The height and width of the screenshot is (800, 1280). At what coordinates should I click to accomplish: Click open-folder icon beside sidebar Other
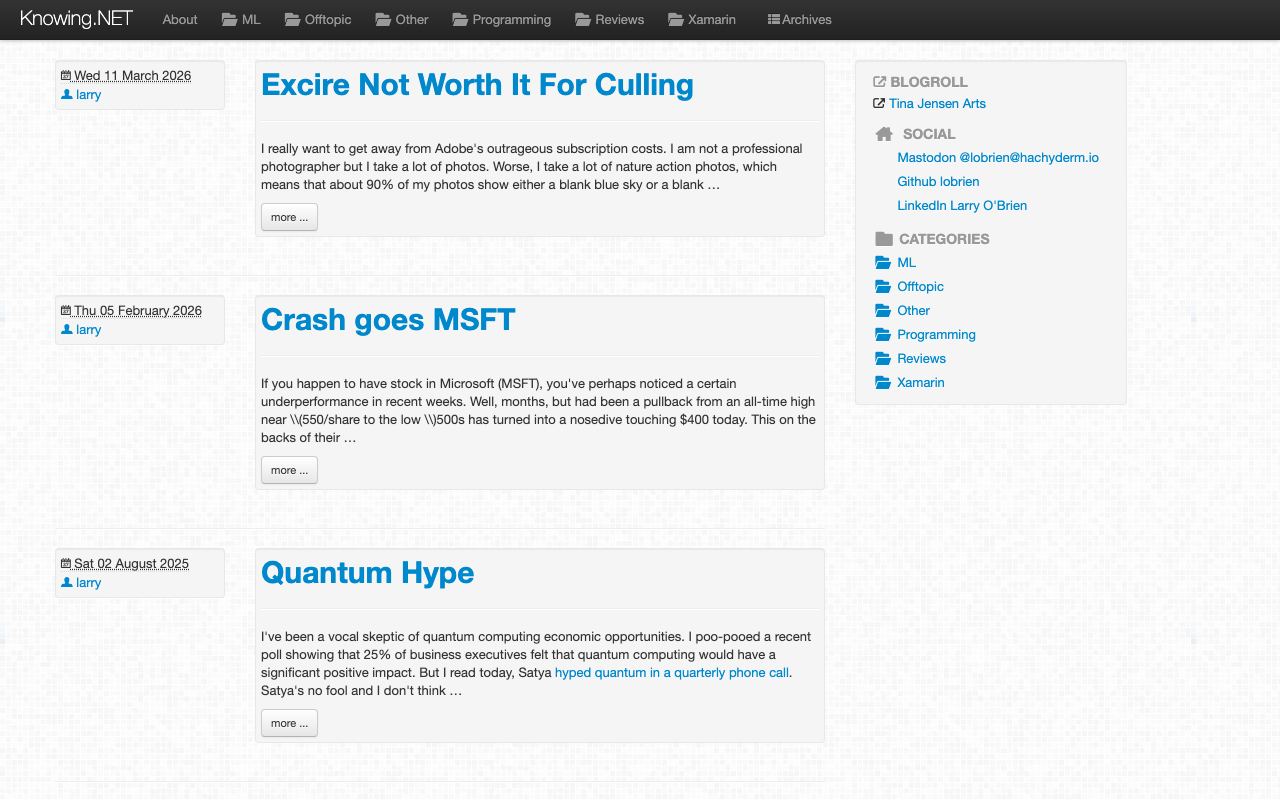tap(883, 310)
